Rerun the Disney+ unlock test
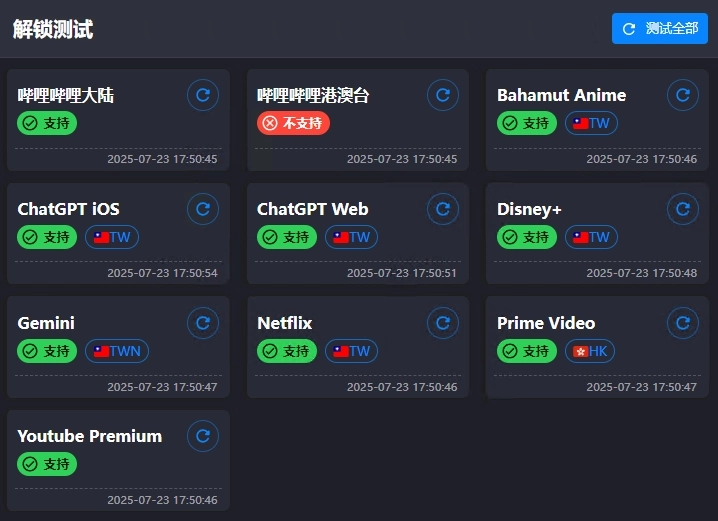 [x=683, y=209]
